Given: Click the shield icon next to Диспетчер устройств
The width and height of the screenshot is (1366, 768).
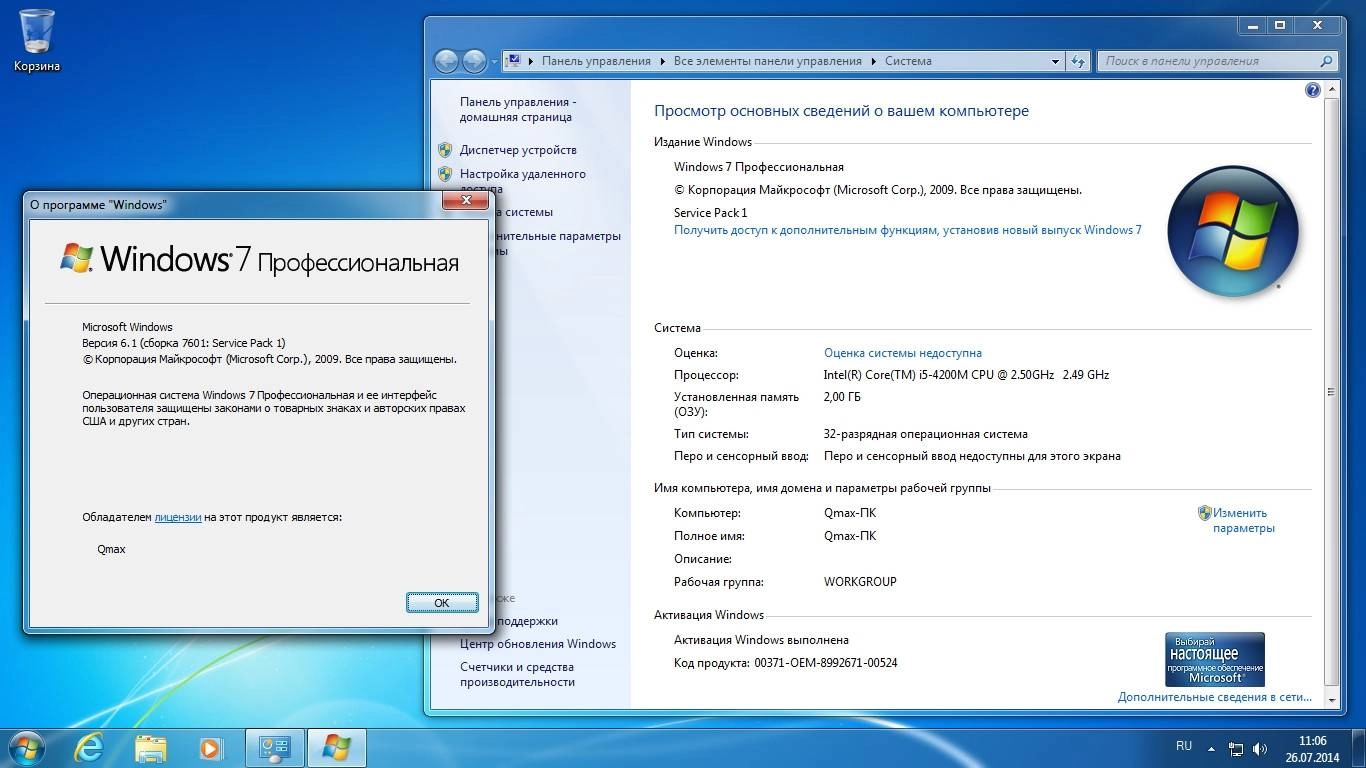Looking at the screenshot, I should click(445, 150).
